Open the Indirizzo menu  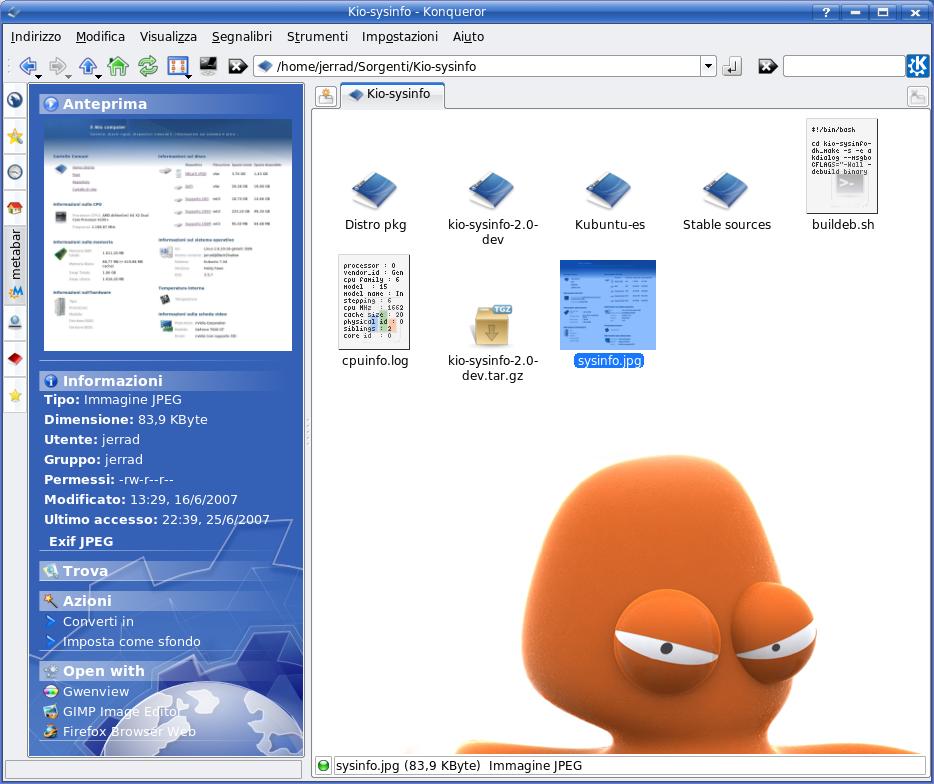click(36, 37)
